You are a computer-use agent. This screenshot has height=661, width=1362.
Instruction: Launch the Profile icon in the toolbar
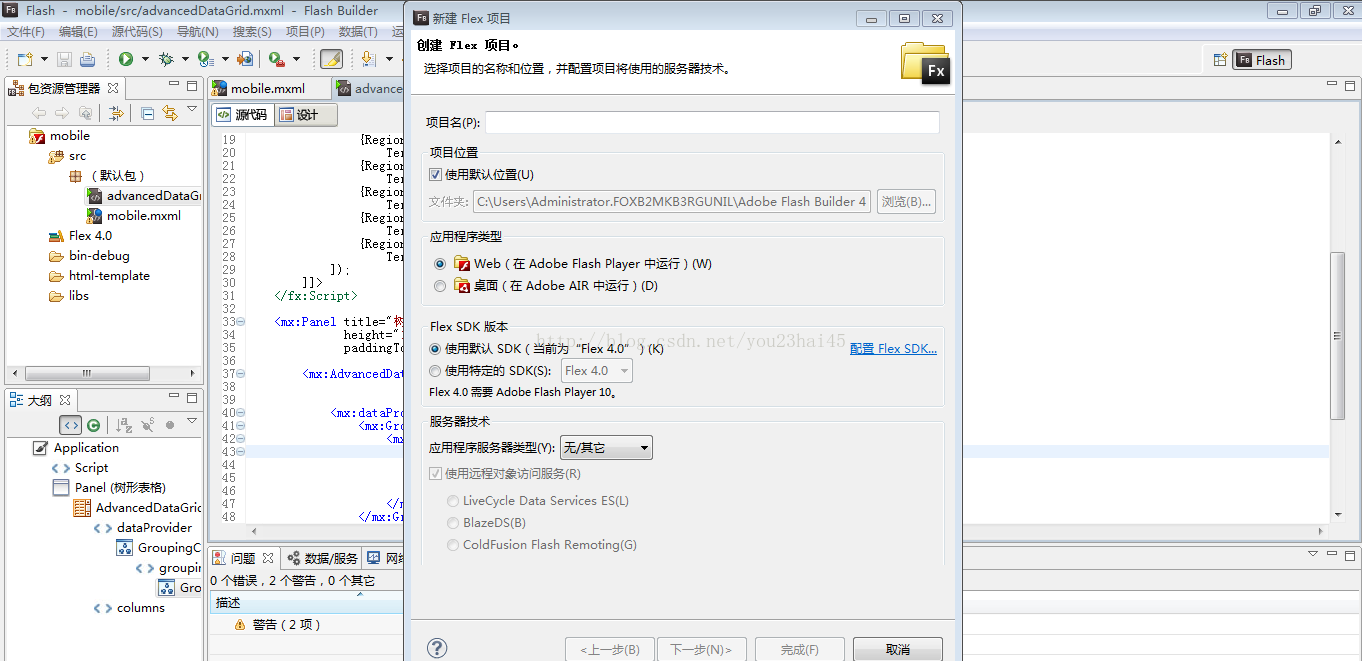(205, 60)
